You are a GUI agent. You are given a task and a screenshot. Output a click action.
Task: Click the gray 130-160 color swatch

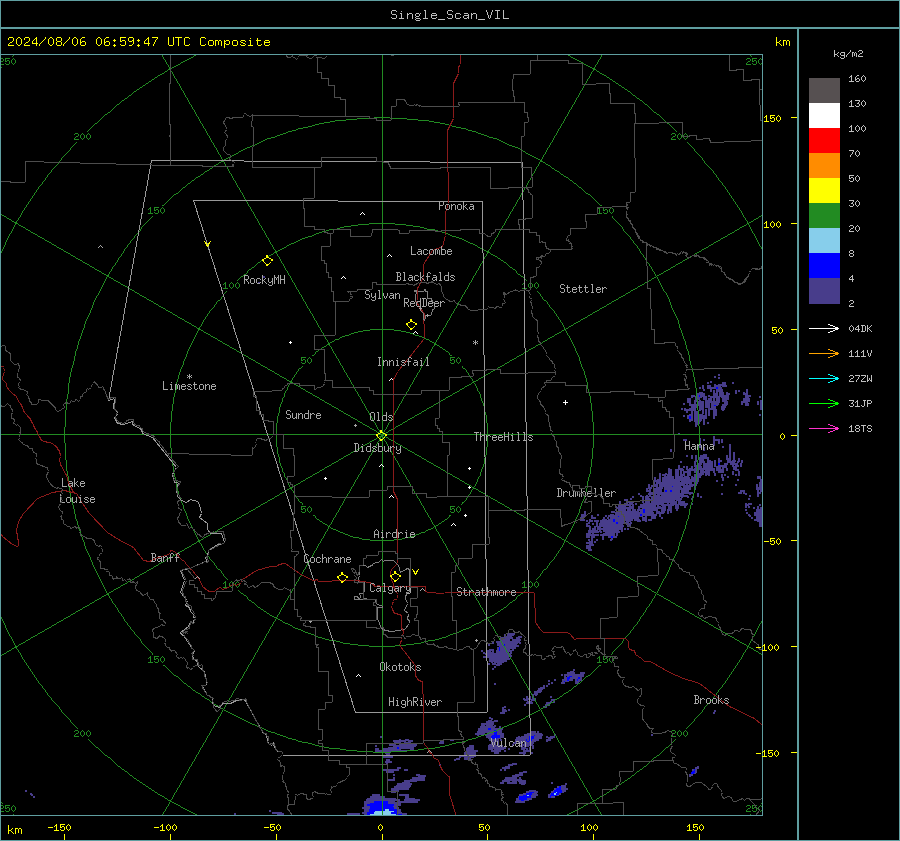point(824,91)
